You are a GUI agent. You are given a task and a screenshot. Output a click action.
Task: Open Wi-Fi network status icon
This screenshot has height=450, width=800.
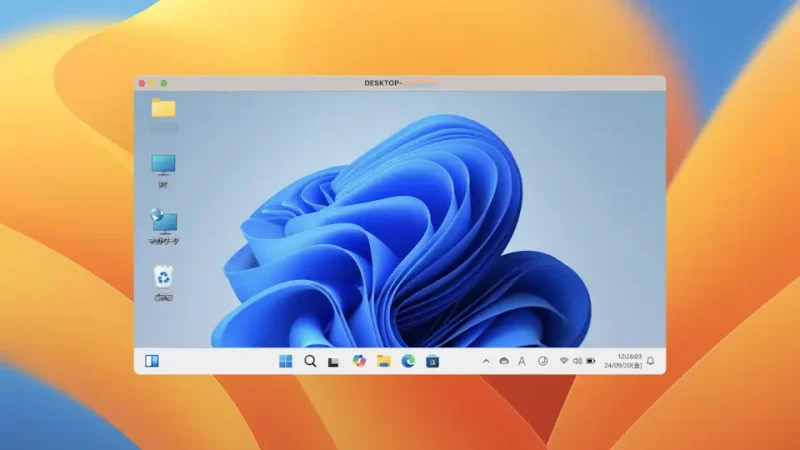tap(564, 361)
